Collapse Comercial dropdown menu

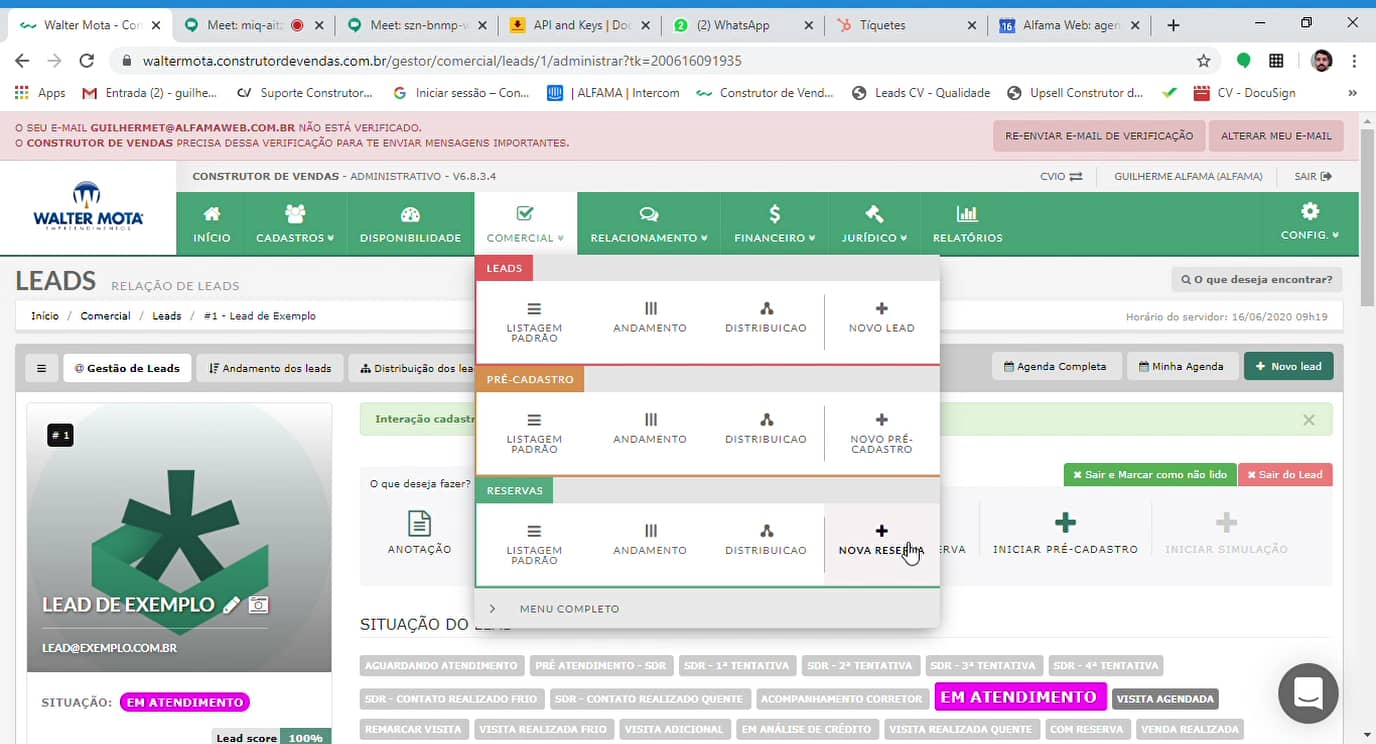pos(525,224)
